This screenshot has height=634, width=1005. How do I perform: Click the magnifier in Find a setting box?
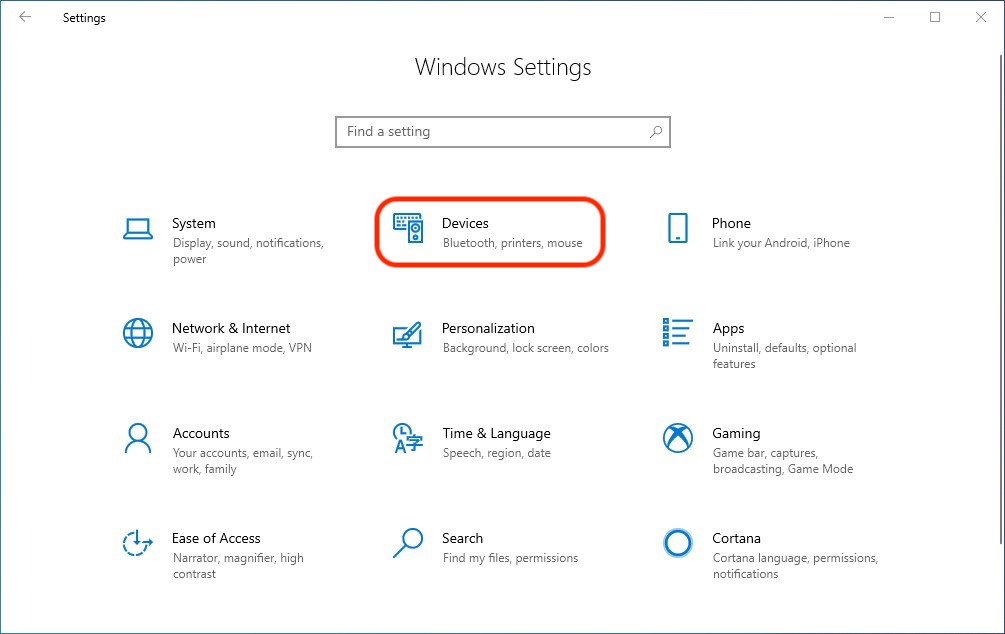[x=656, y=132]
